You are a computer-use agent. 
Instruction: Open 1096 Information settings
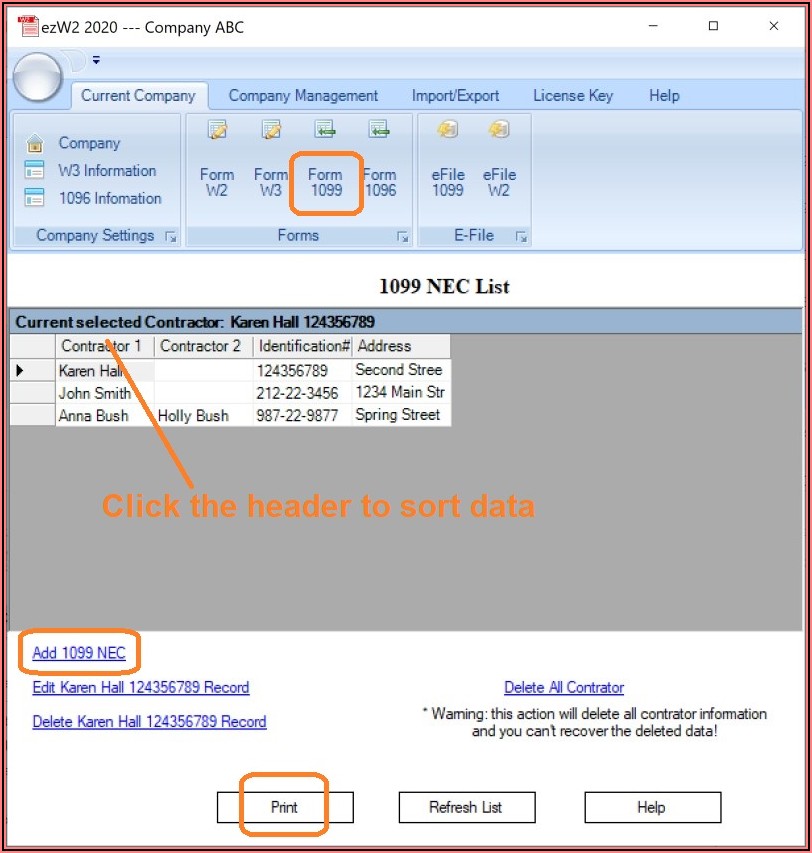click(x=109, y=198)
